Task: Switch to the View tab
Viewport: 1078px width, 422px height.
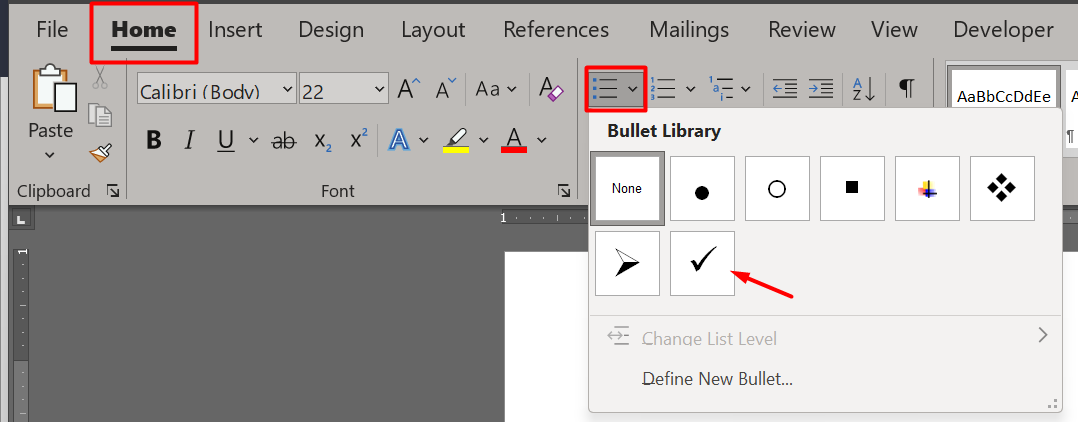Action: pyautogui.click(x=894, y=30)
